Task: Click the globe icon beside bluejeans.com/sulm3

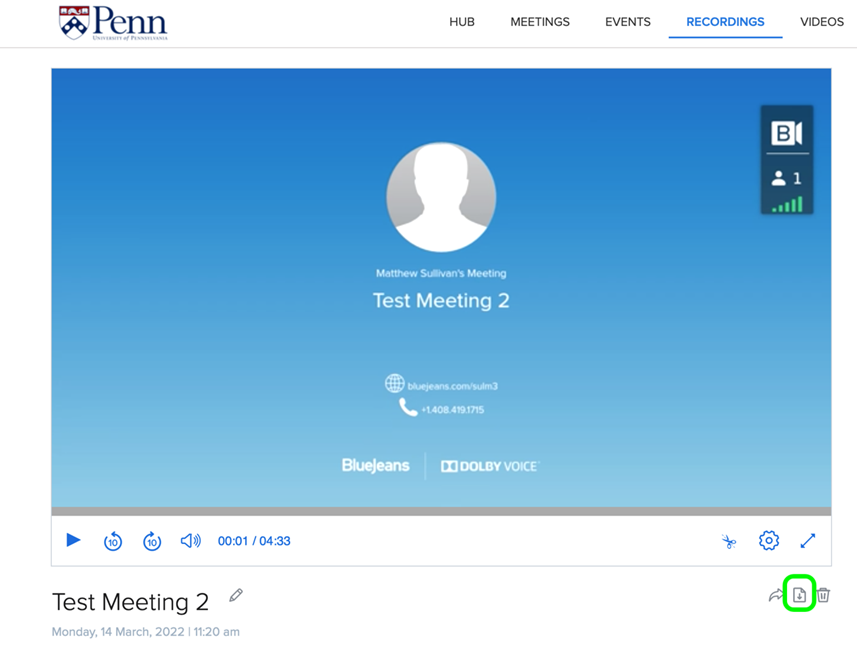Action: click(x=395, y=384)
